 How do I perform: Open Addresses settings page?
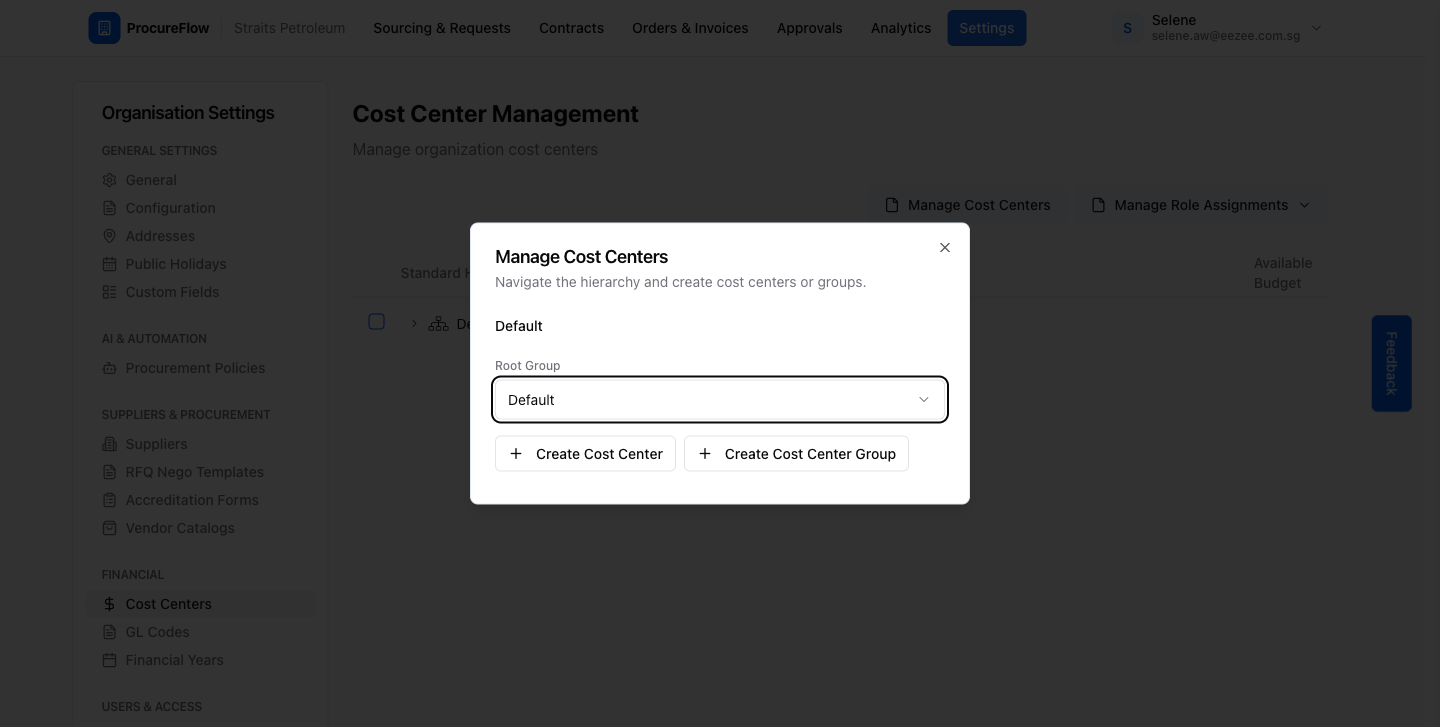point(160,236)
